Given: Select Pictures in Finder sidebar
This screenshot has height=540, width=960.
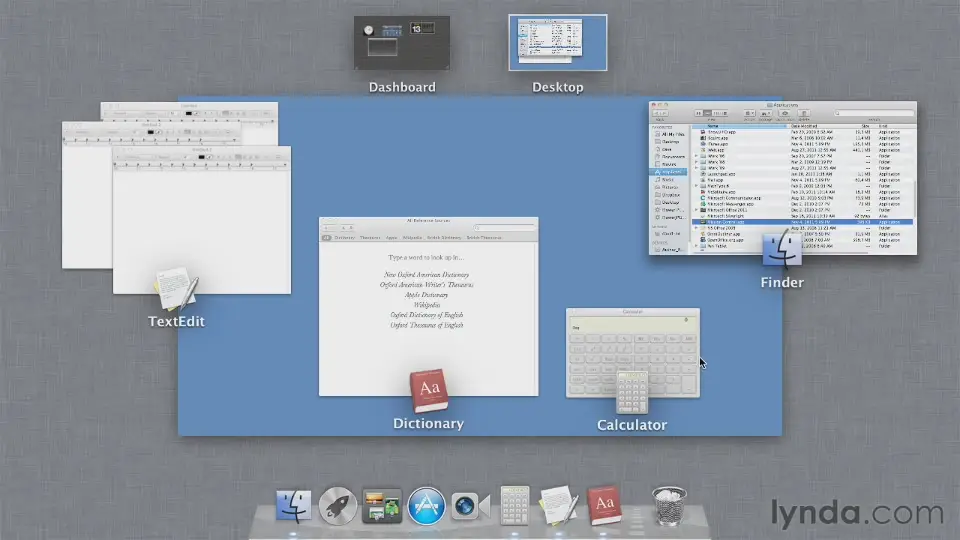Looking at the screenshot, I should (x=669, y=187).
